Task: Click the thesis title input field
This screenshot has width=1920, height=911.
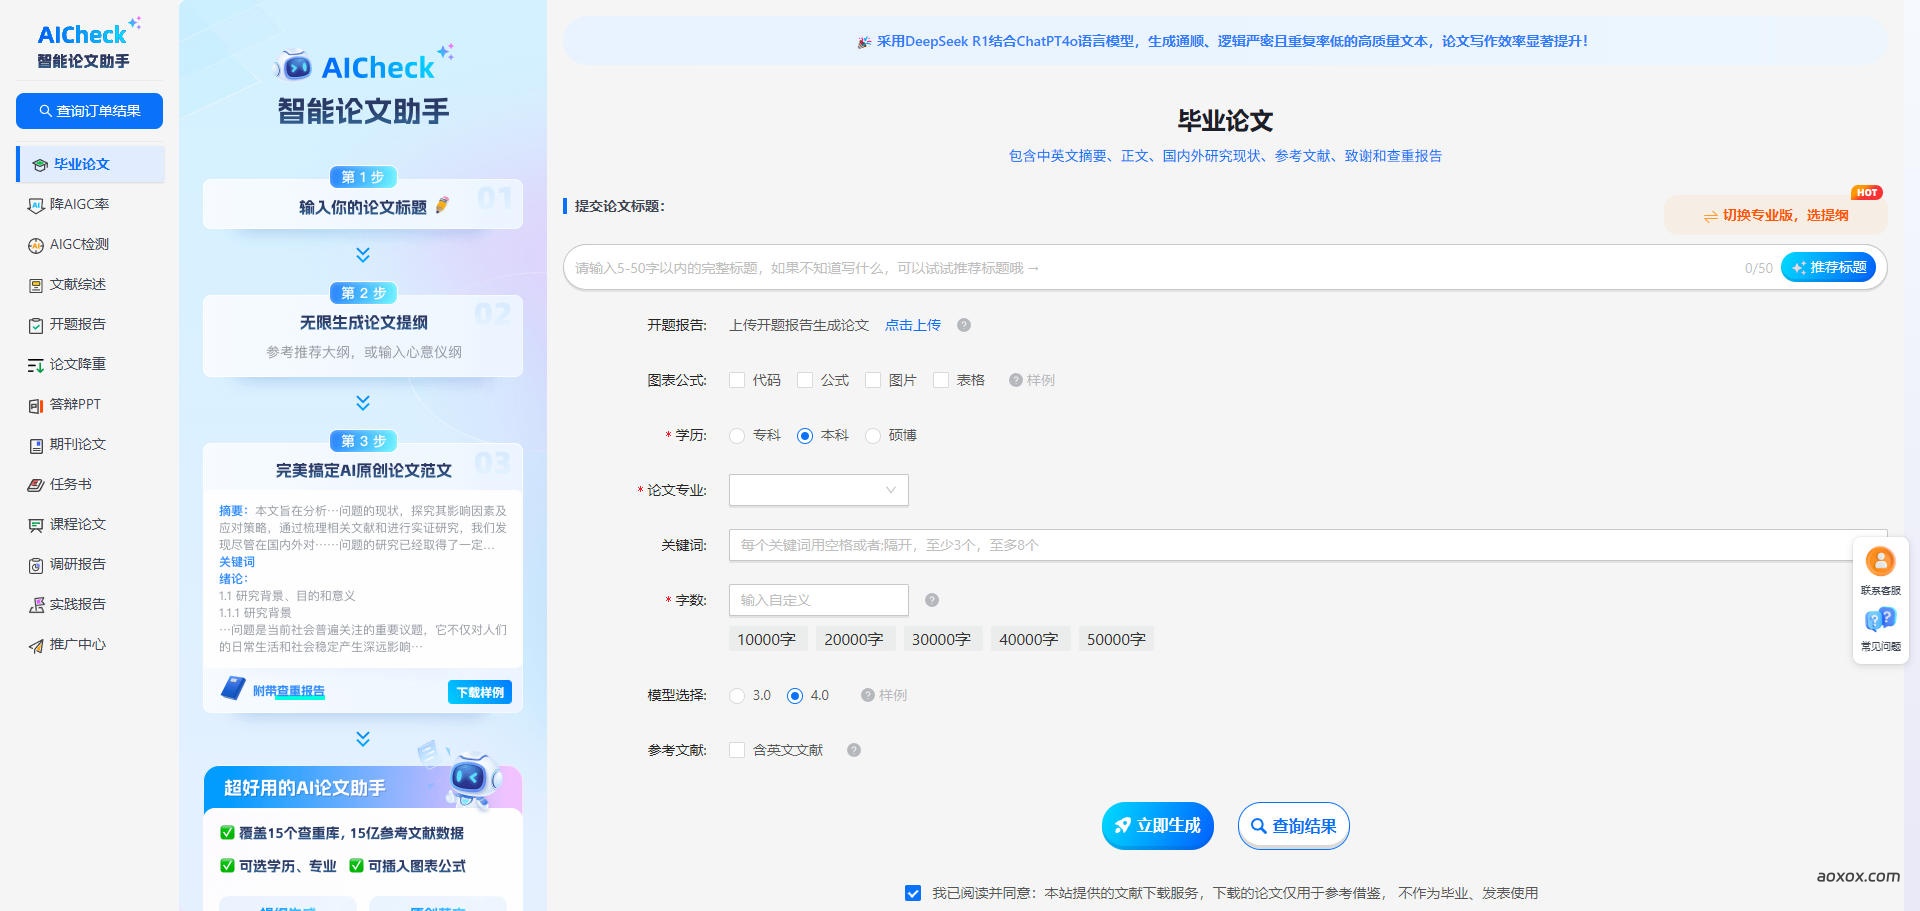Action: tap(1150, 268)
